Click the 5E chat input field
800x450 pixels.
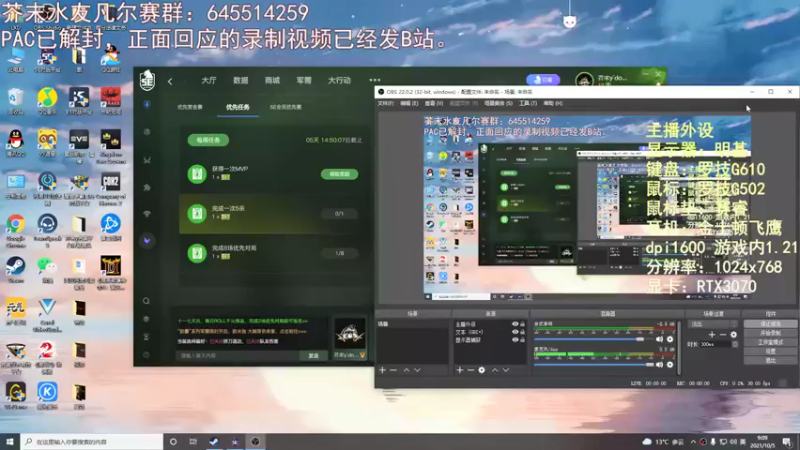[237, 356]
